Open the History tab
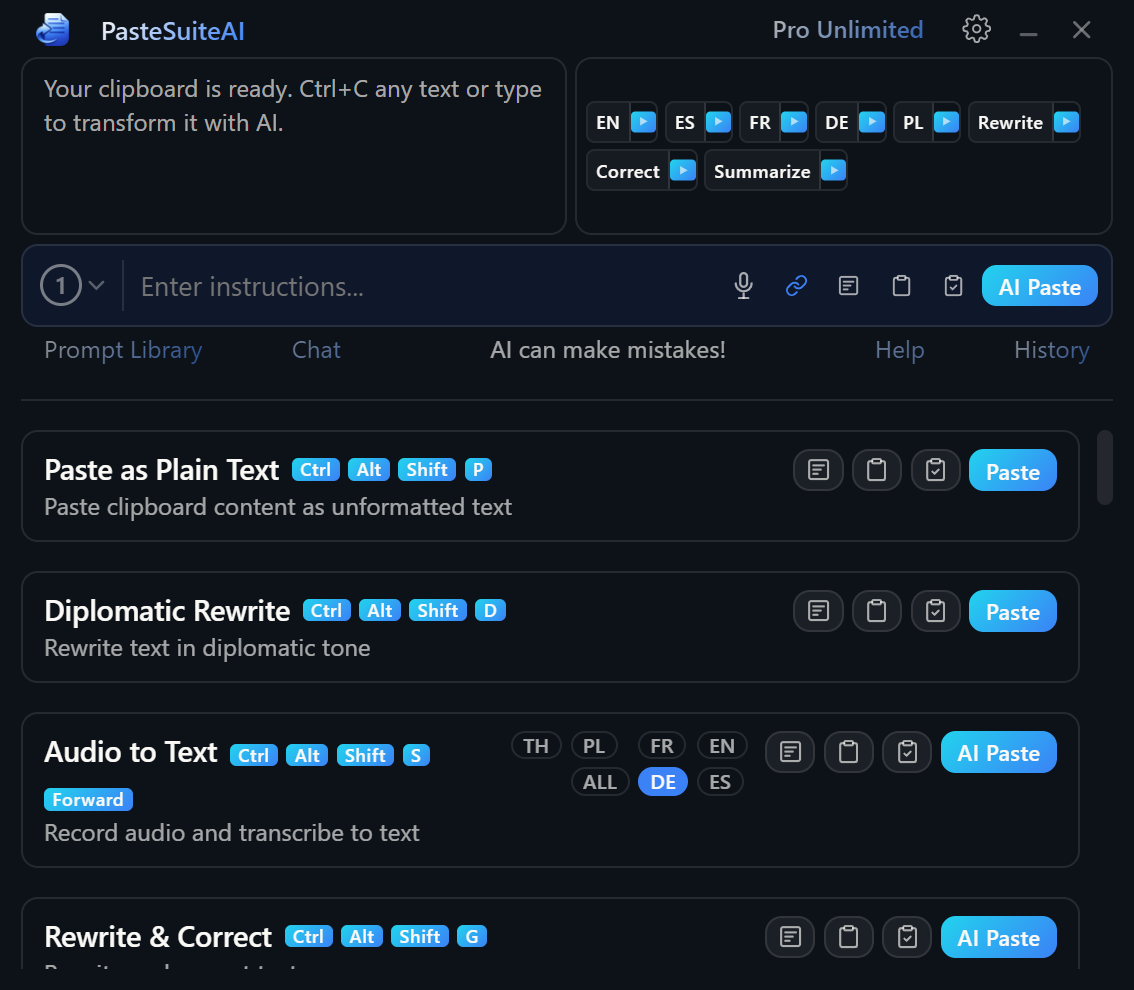Image resolution: width=1134 pixels, height=990 pixels. pos(1052,350)
